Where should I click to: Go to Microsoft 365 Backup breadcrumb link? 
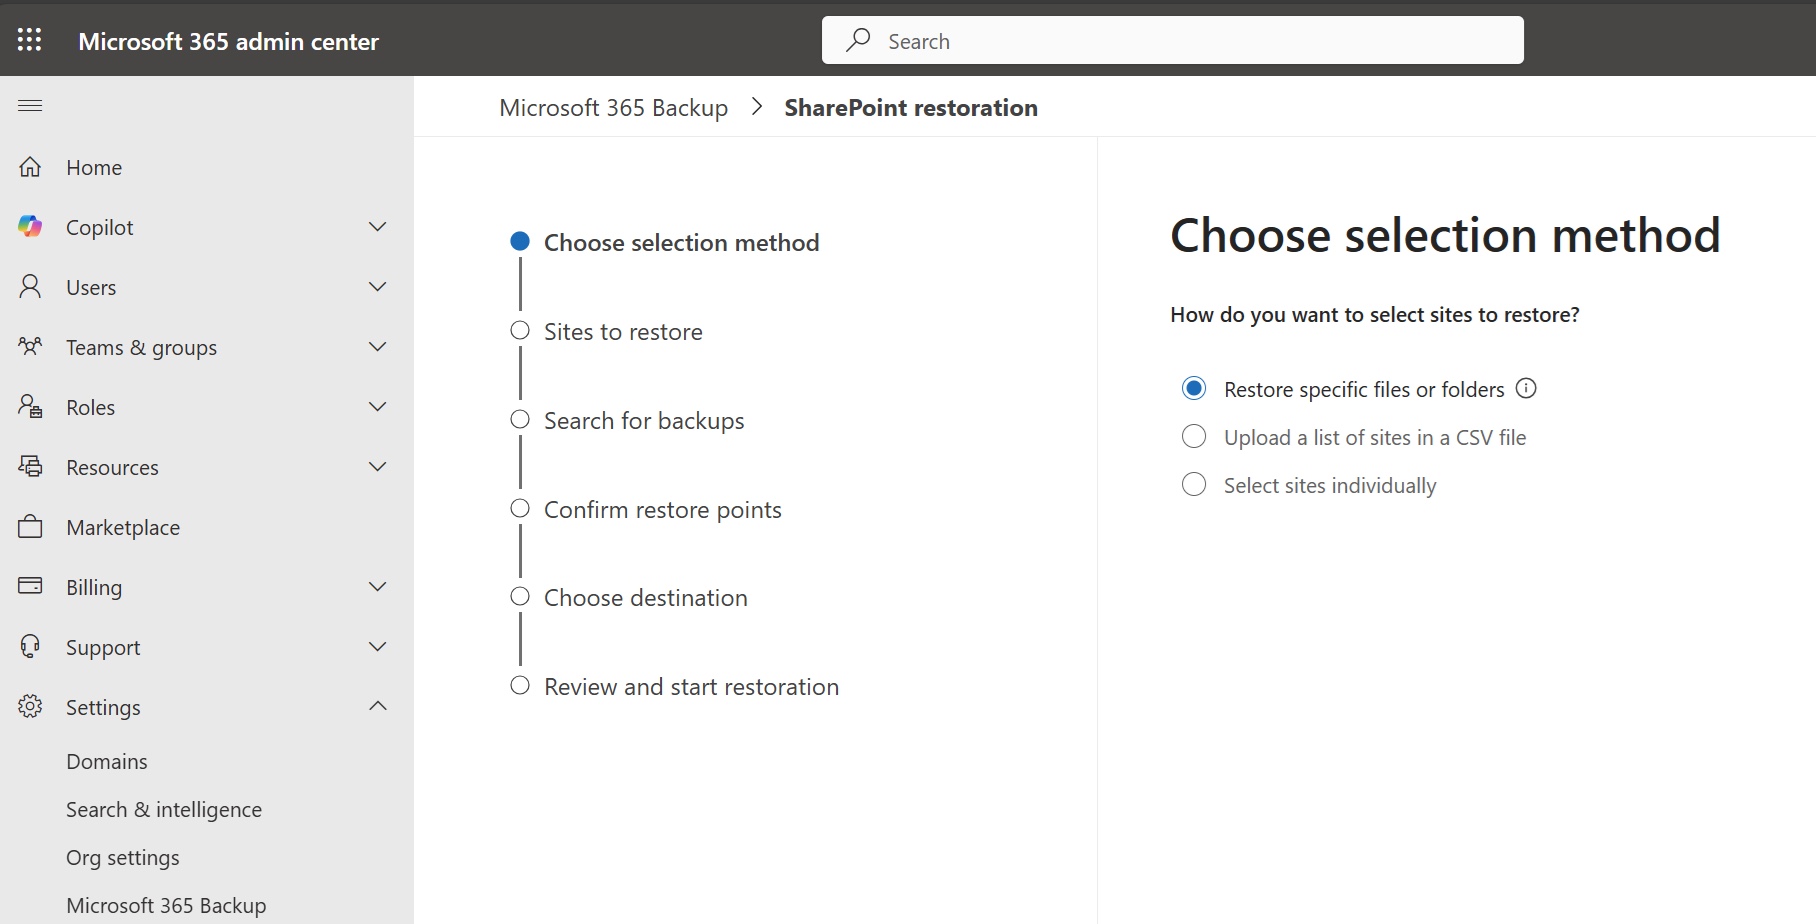(613, 108)
